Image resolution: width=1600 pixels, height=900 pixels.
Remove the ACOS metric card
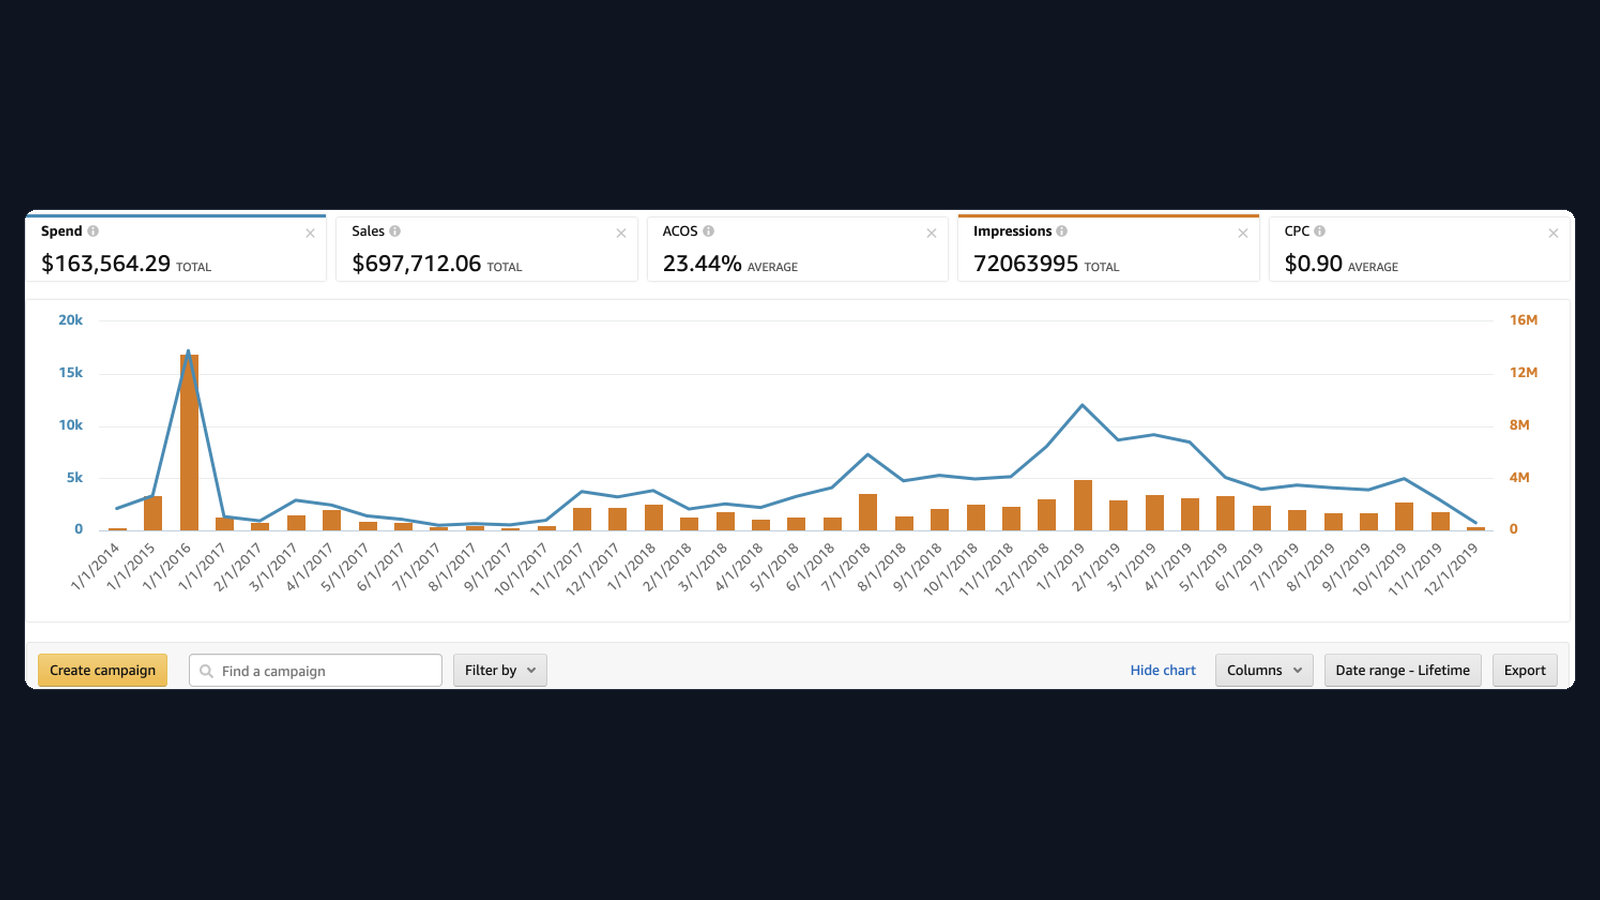931,233
